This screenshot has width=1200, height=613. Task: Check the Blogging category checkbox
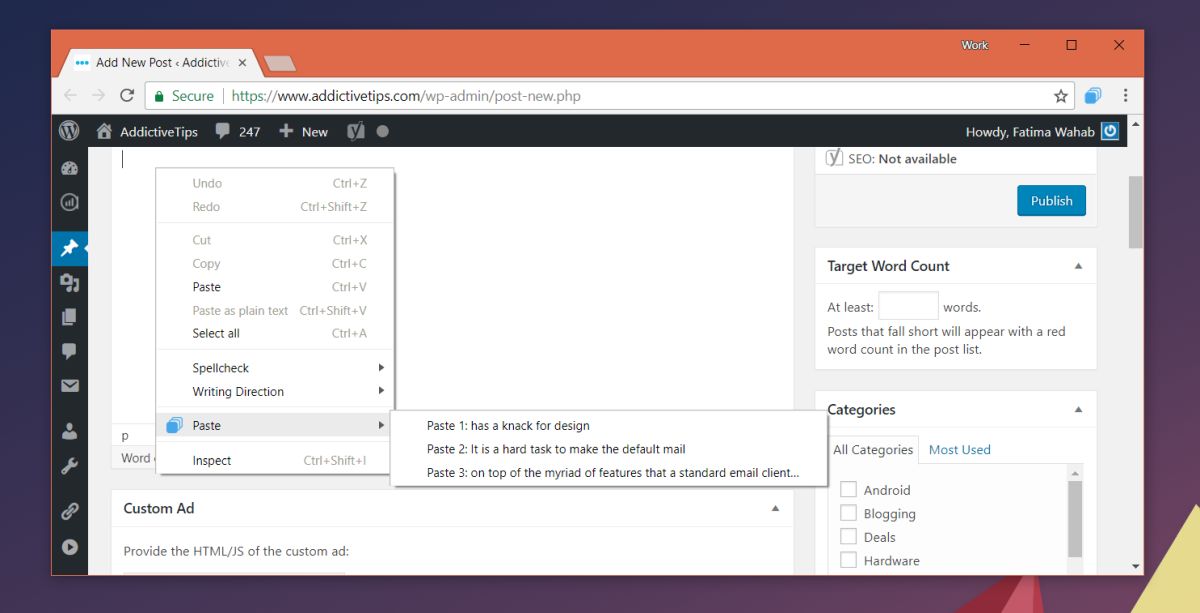pyautogui.click(x=848, y=513)
